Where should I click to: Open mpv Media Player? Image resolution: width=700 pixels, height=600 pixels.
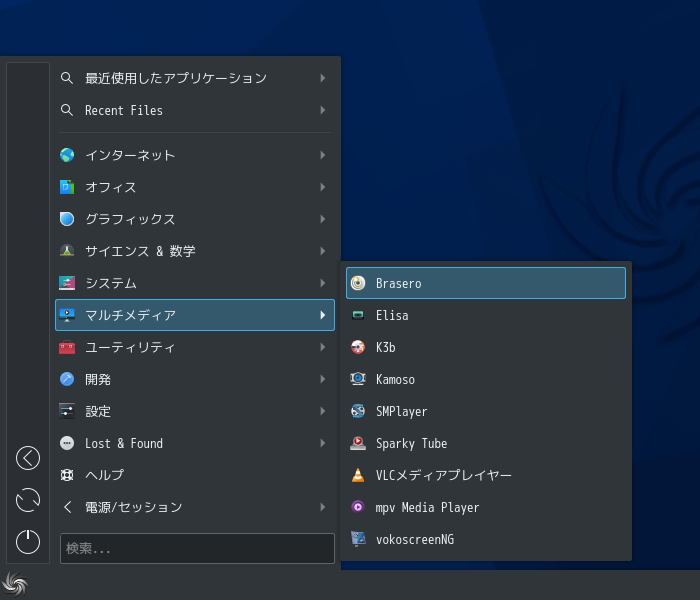pyautogui.click(x=486, y=507)
